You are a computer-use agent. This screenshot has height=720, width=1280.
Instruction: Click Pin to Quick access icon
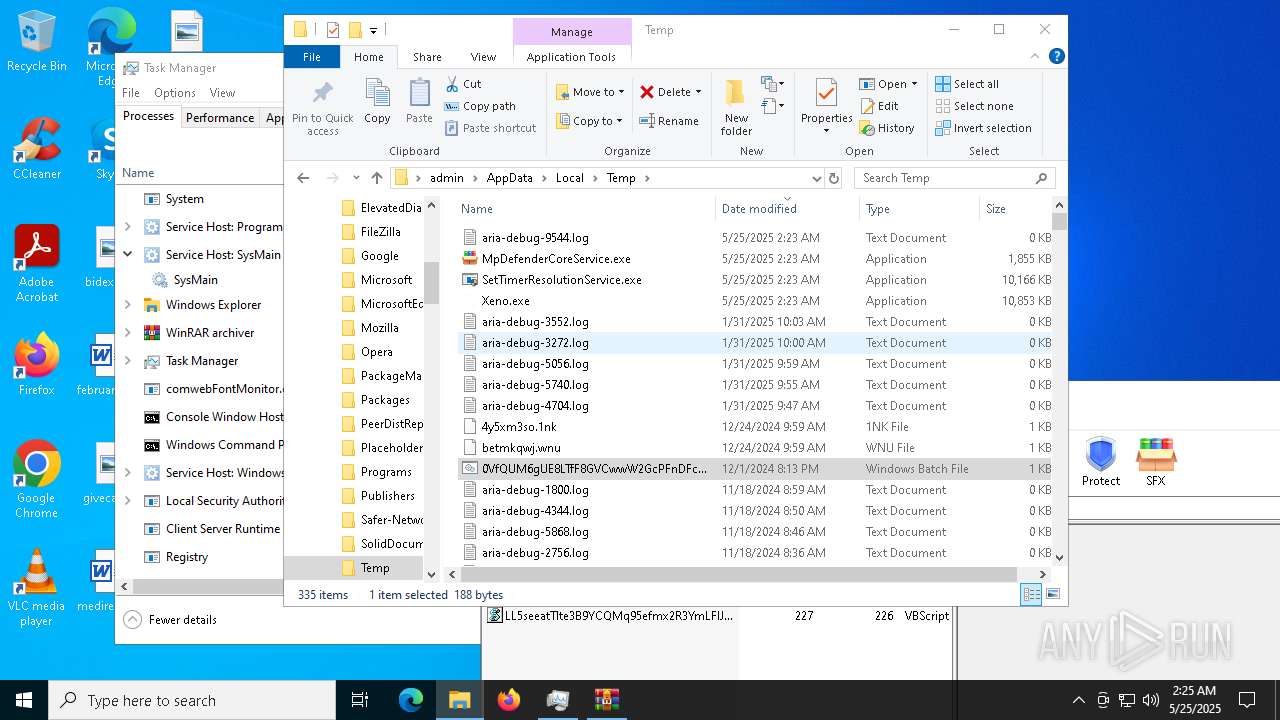[322, 109]
